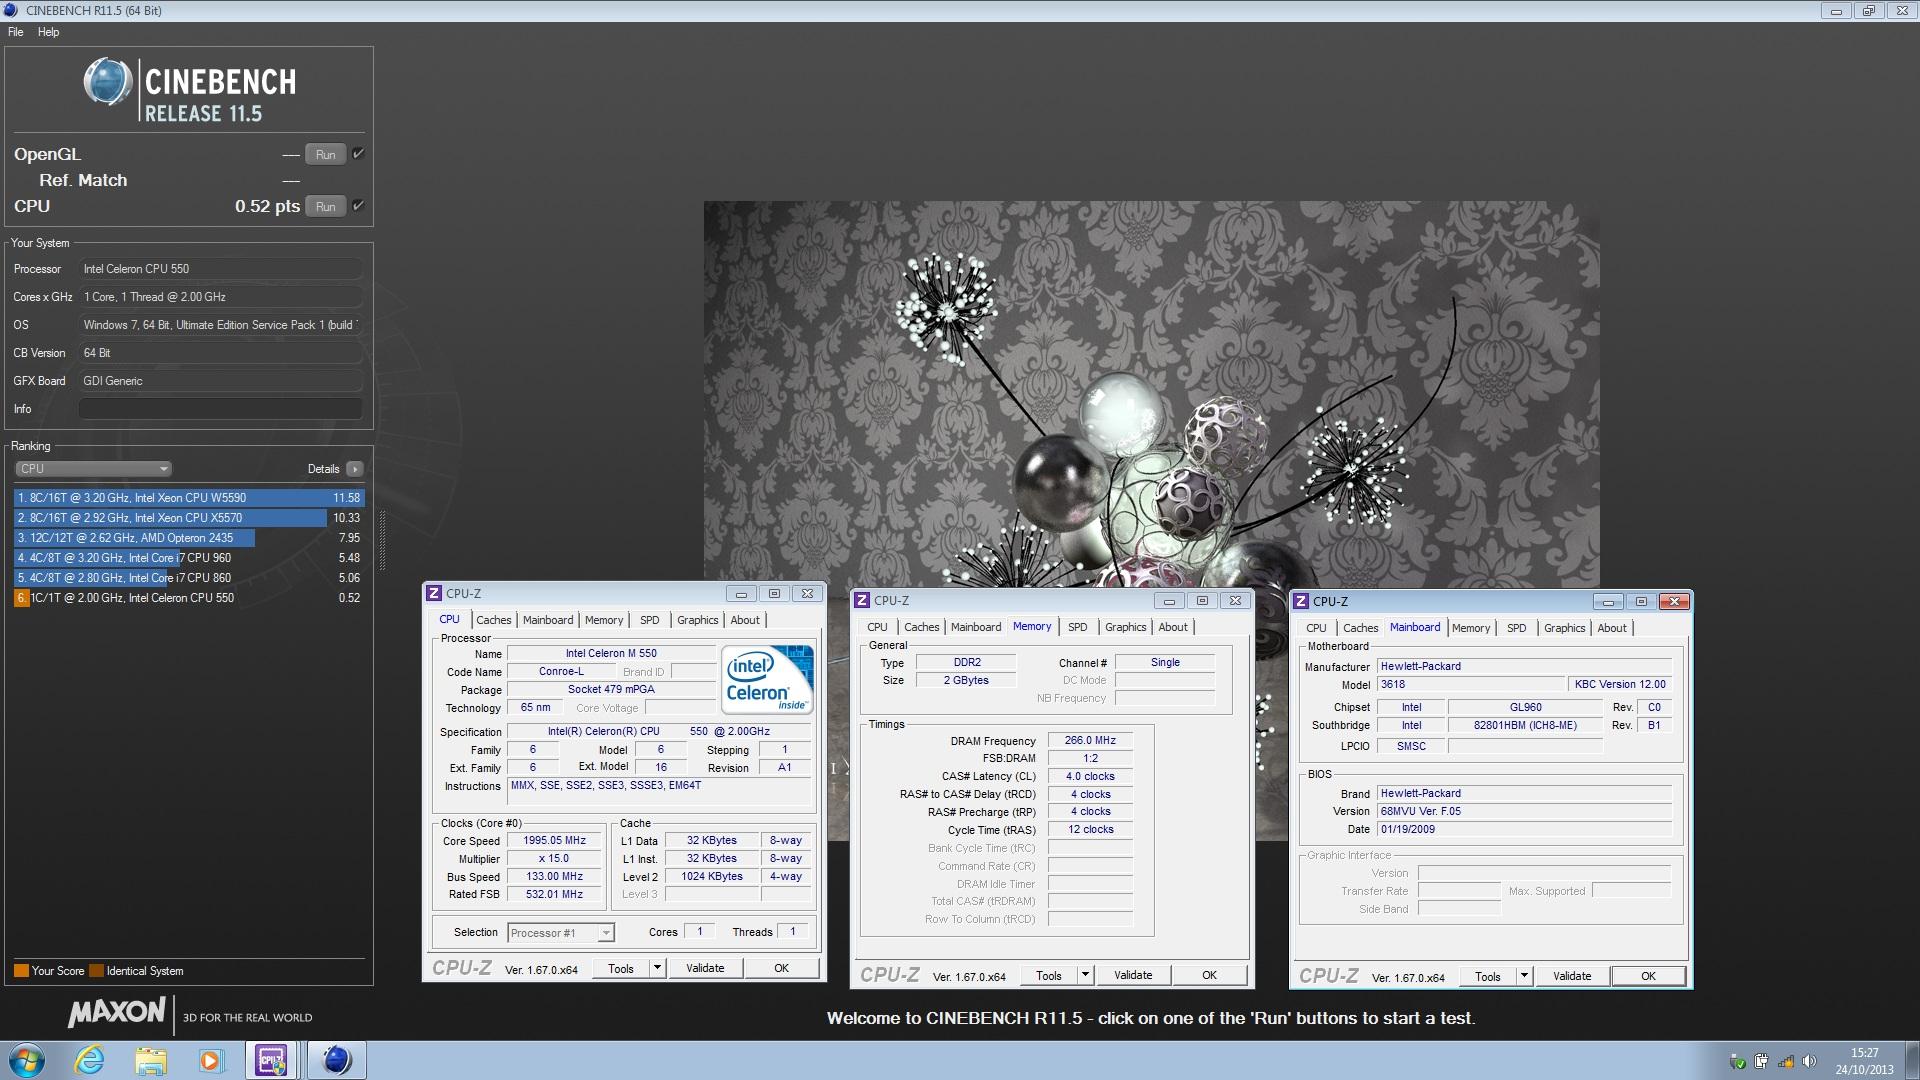Click the Your Score orange legend swatch

(x=21, y=971)
